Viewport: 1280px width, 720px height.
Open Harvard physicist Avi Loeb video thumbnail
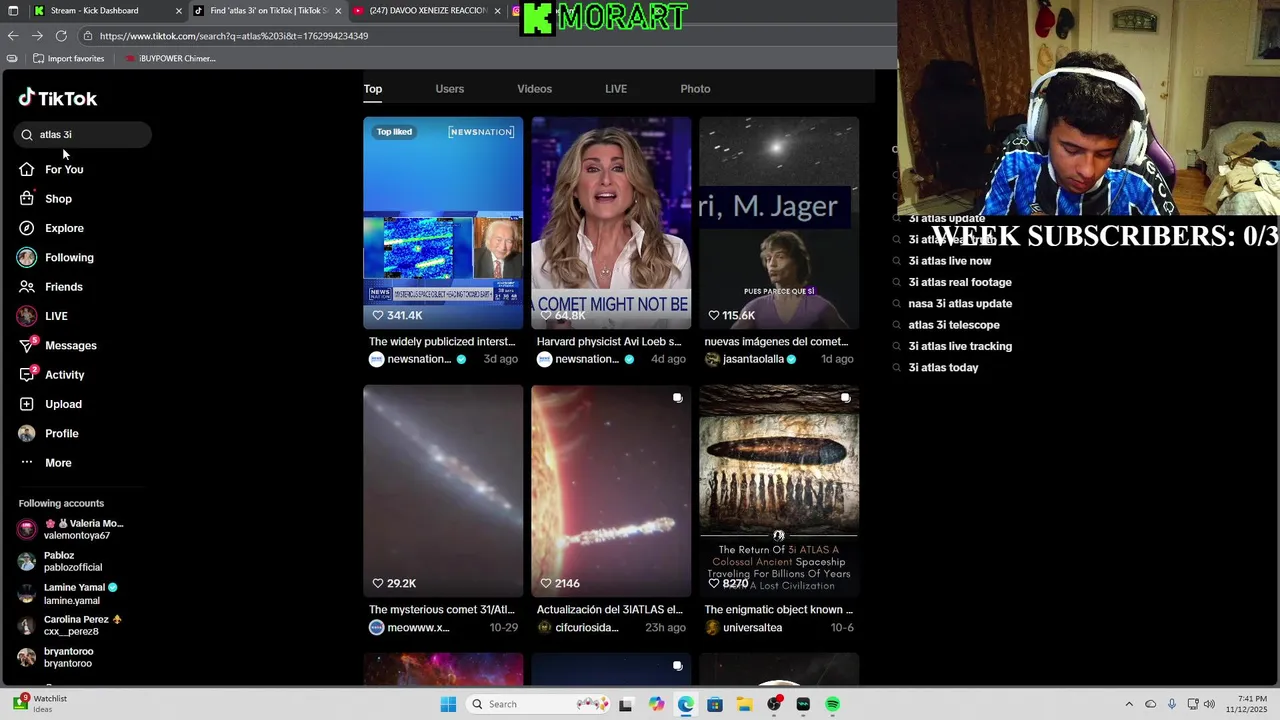[611, 223]
